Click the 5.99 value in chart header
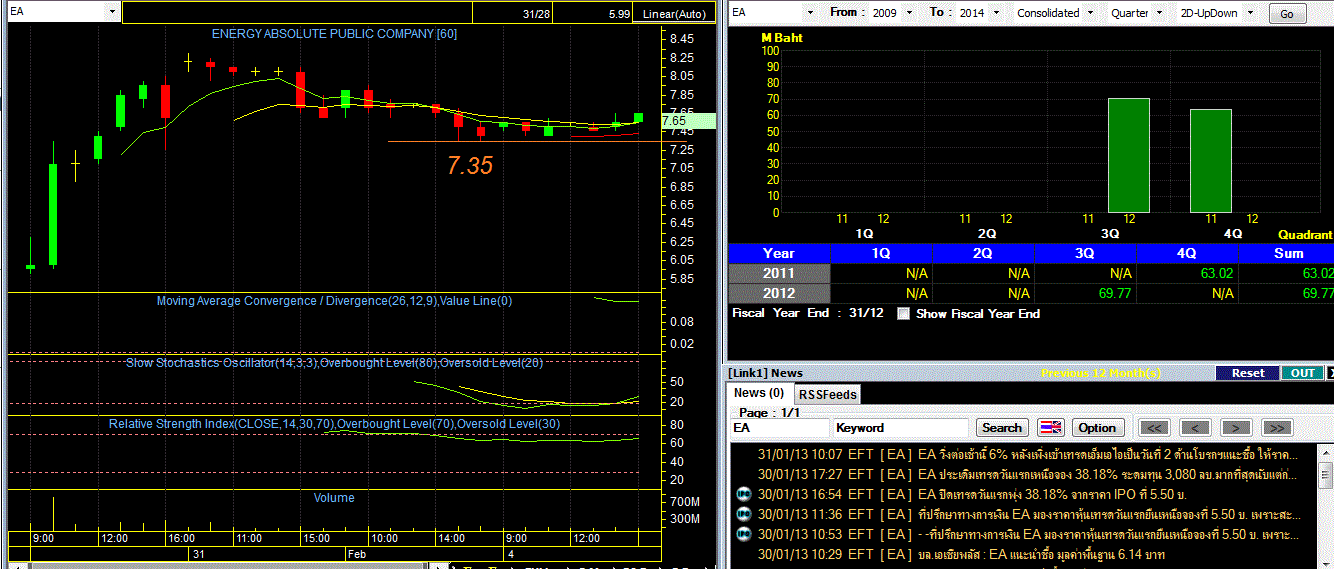 point(618,14)
